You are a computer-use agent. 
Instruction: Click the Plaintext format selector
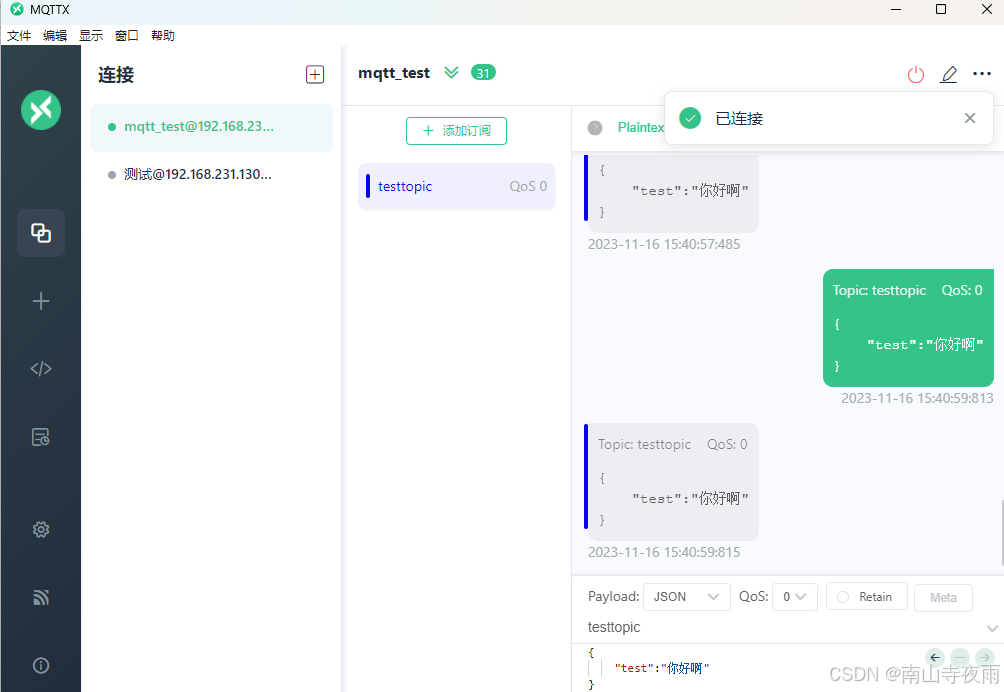640,127
